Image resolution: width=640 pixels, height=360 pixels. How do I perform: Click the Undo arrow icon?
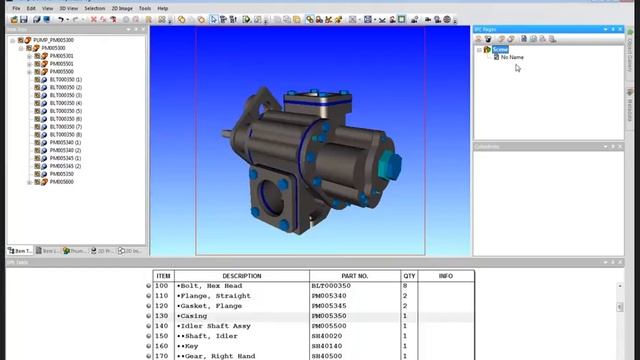pos(60,19)
